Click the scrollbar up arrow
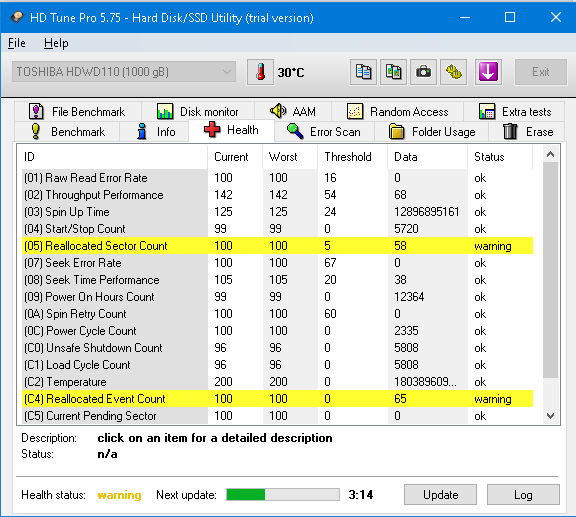The image size is (576, 517). click(x=550, y=155)
